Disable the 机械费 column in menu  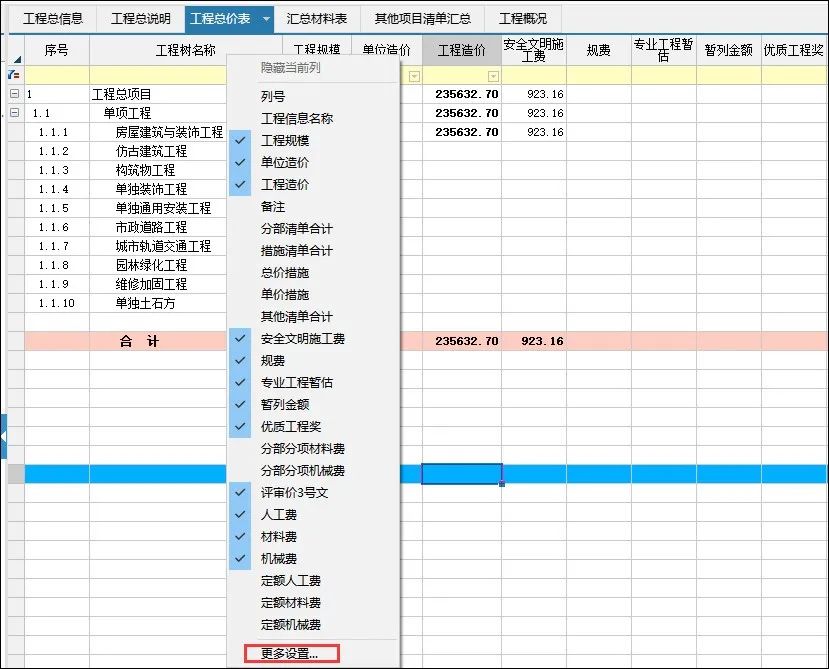[x=278, y=558]
